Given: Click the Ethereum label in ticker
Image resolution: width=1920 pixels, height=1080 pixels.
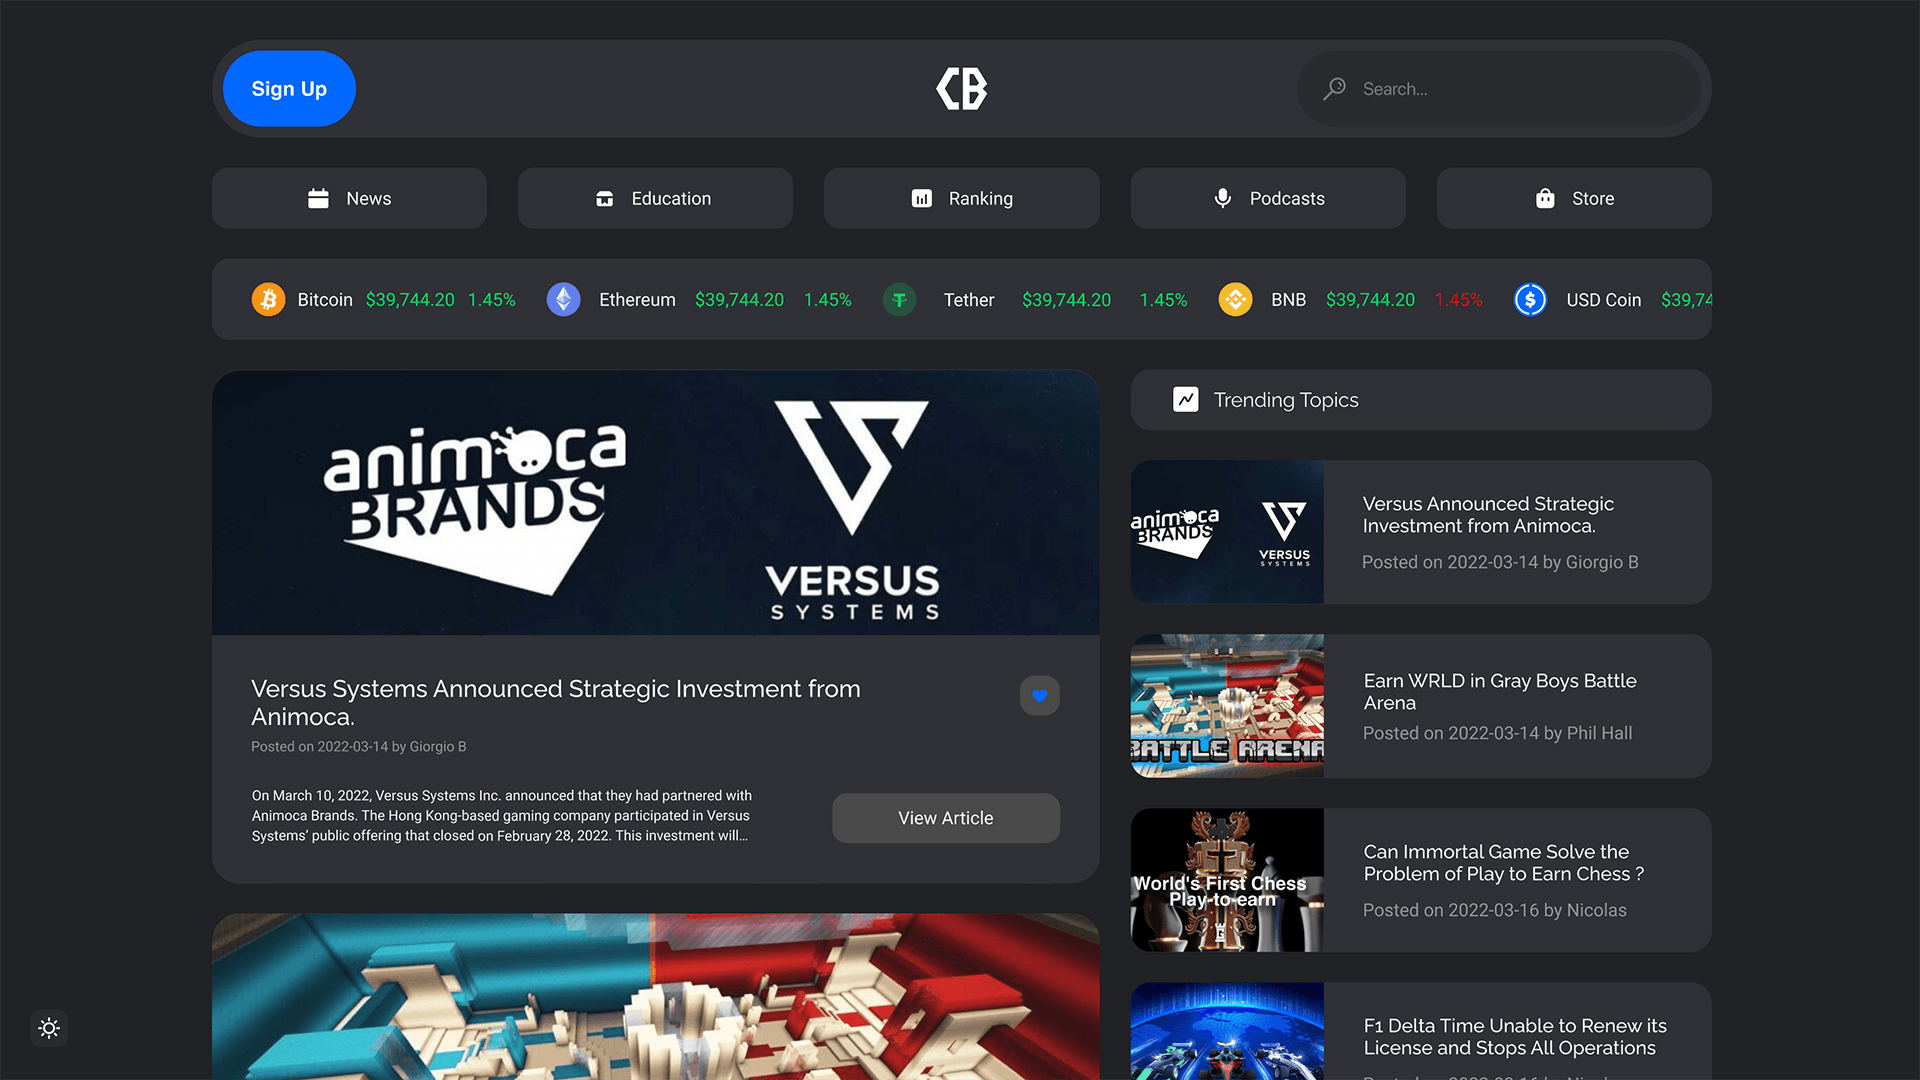Looking at the screenshot, I should [637, 300].
